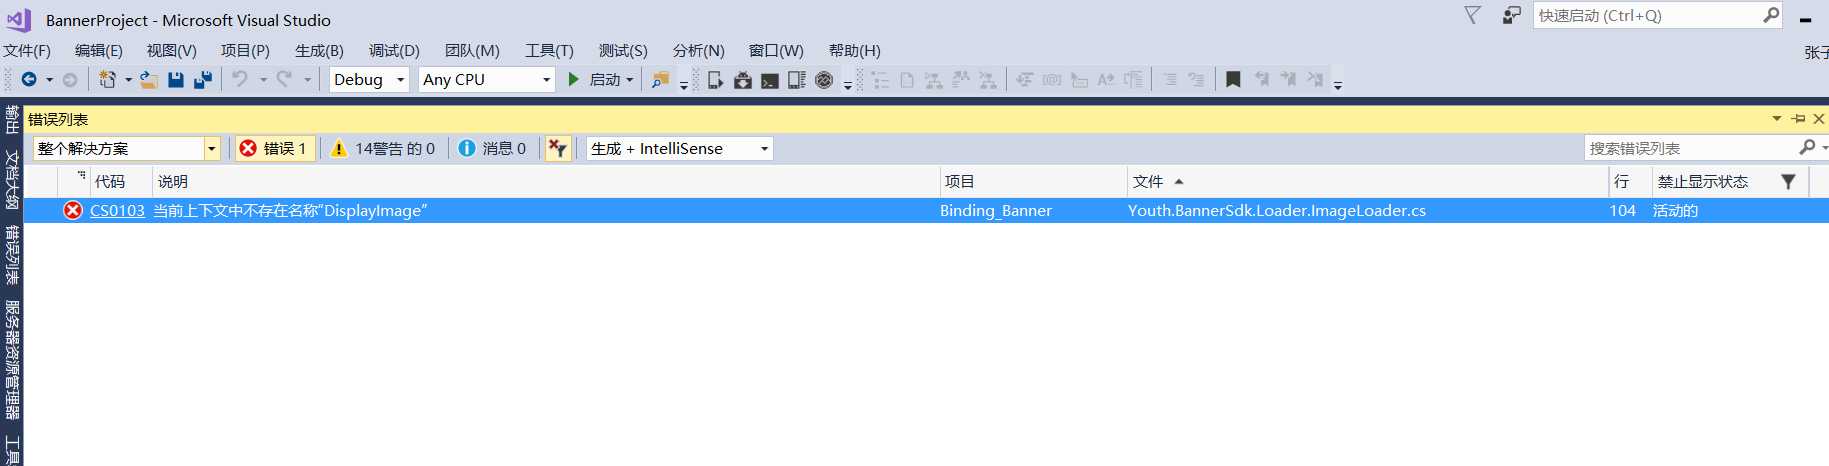Click the Find in Files icon
The image size is (1829, 466).
click(x=660, y=80)
